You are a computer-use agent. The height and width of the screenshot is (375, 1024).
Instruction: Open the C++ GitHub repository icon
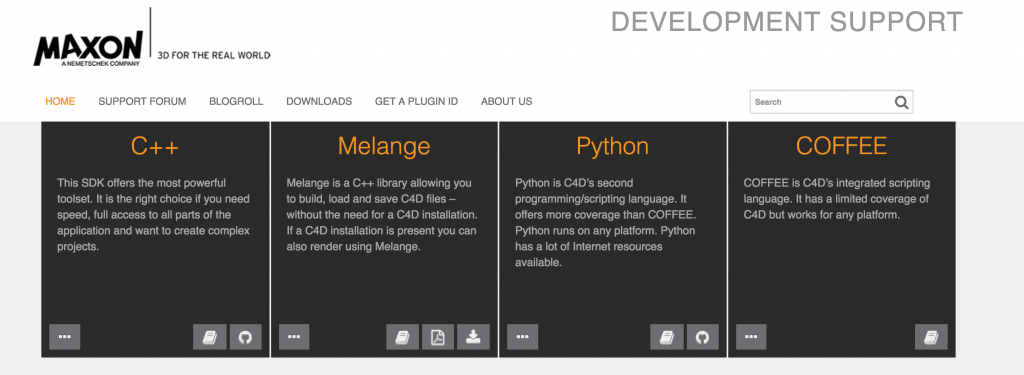point(246,337)
